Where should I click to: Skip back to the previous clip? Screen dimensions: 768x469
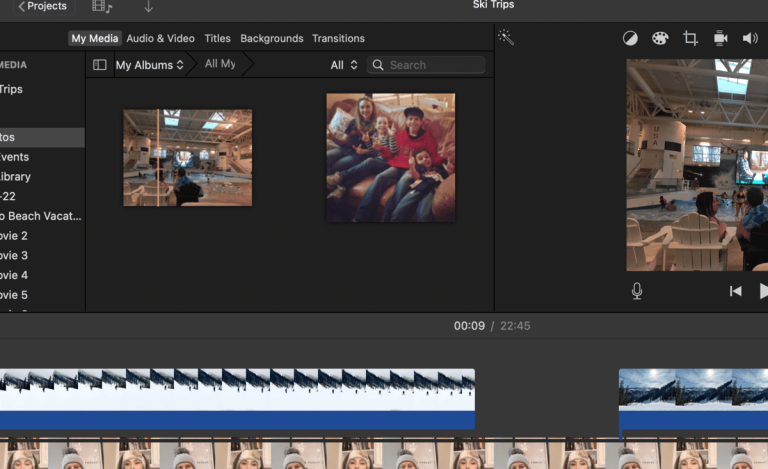pos(735,291)
